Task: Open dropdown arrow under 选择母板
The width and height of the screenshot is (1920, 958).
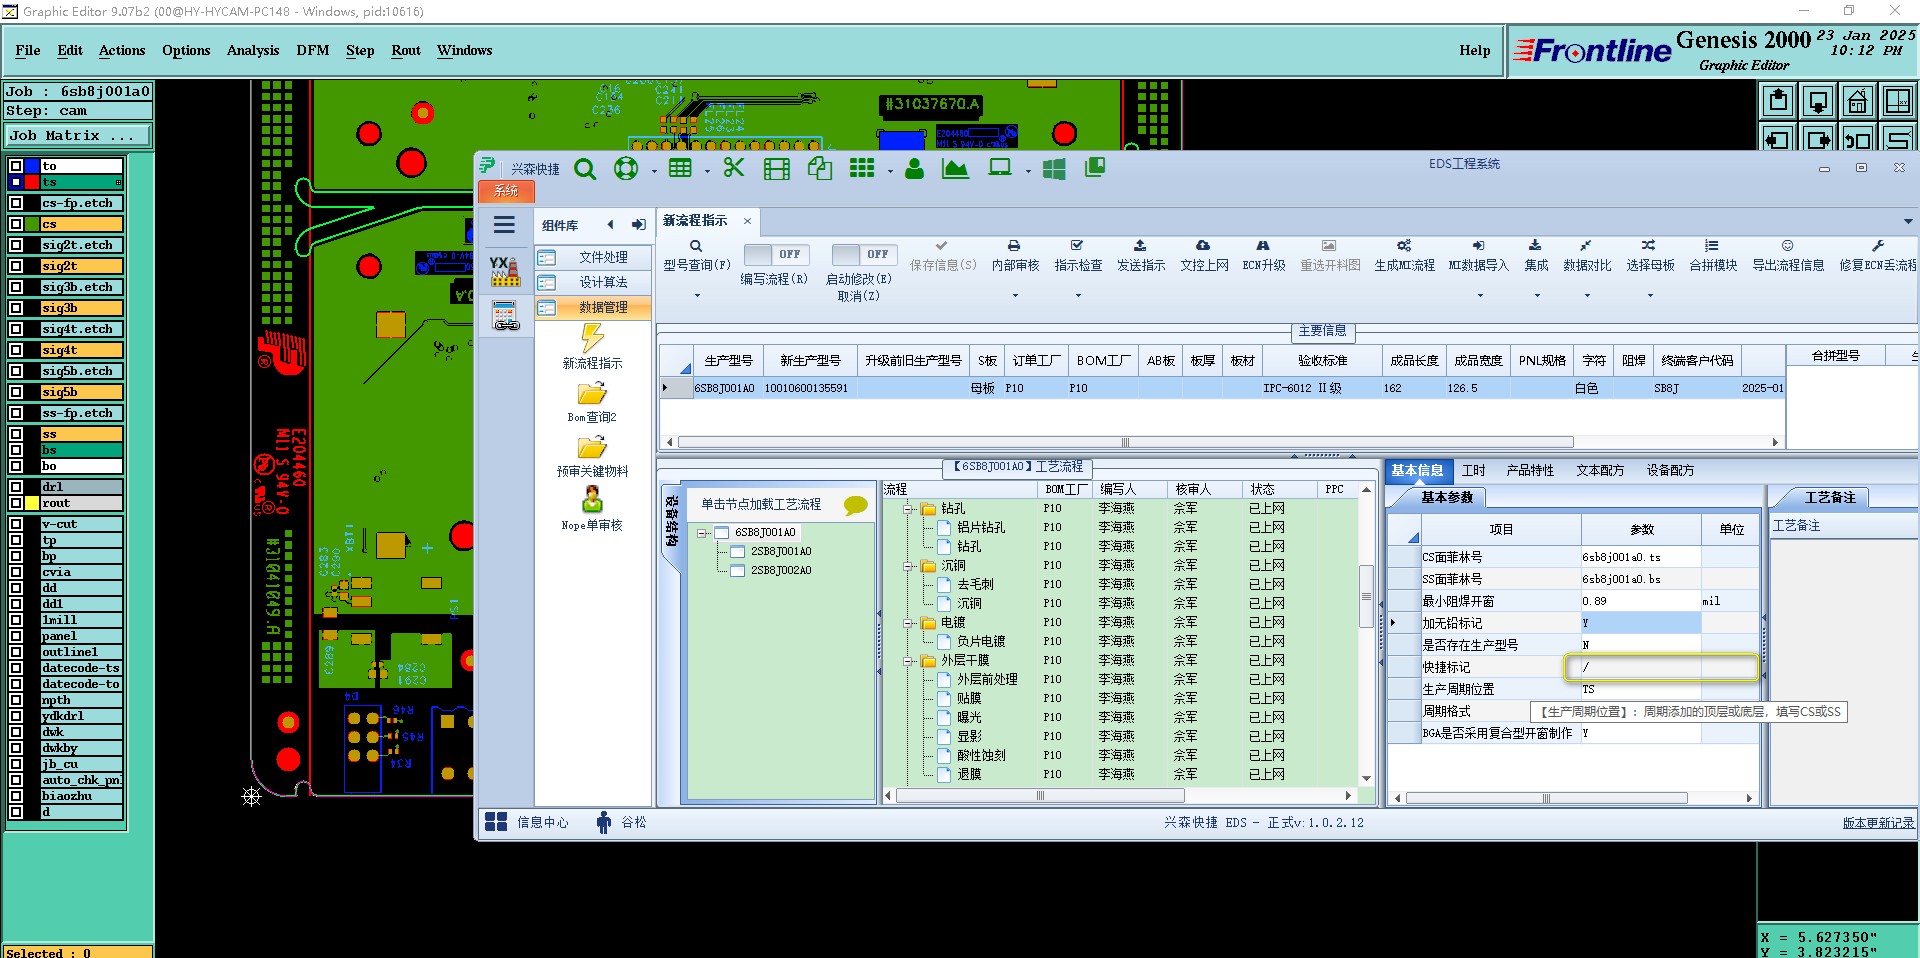Action: coord(1650,295)
